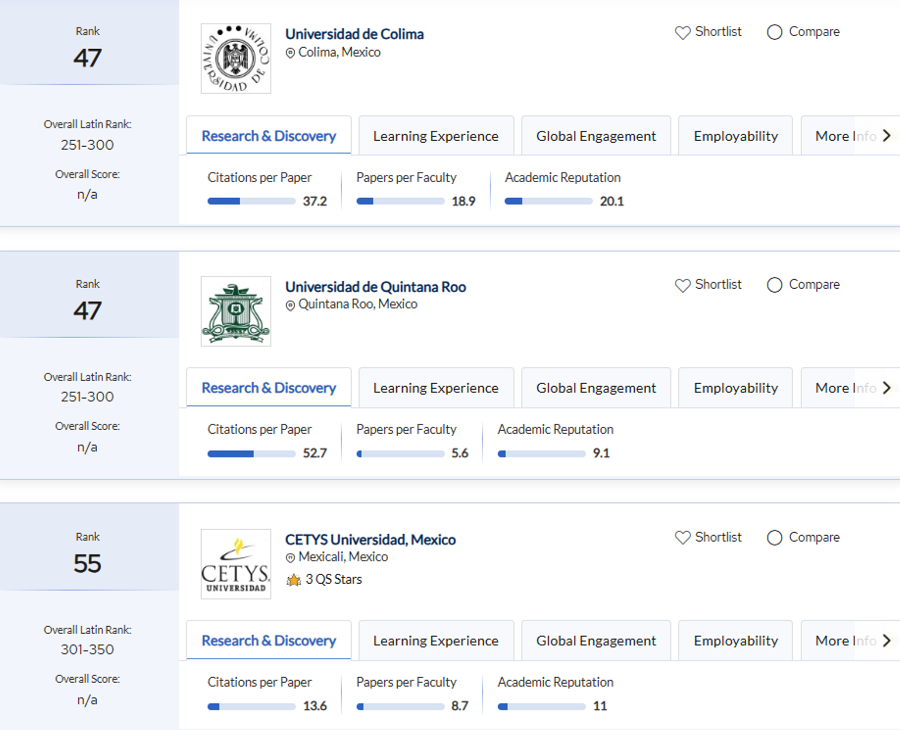The width and height of the screenshot is (900, 730).
Task: Click the heart icon beside CETYS Shortlist
Action: point(682,537)
